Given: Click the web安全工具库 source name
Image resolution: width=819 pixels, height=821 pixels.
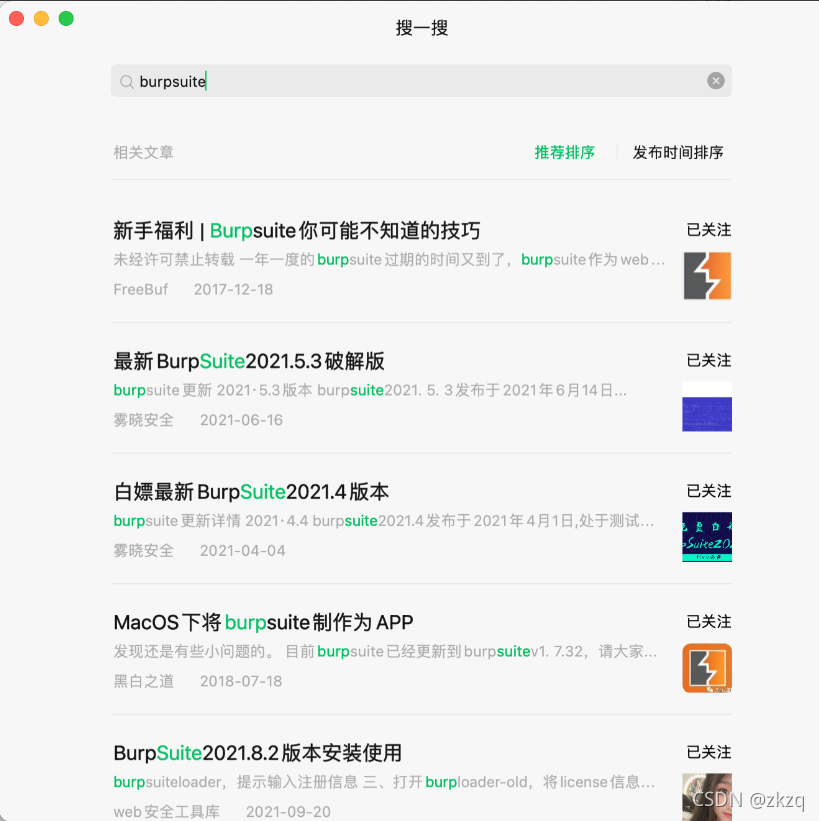Looking at the screenshot, I should 167,812.
